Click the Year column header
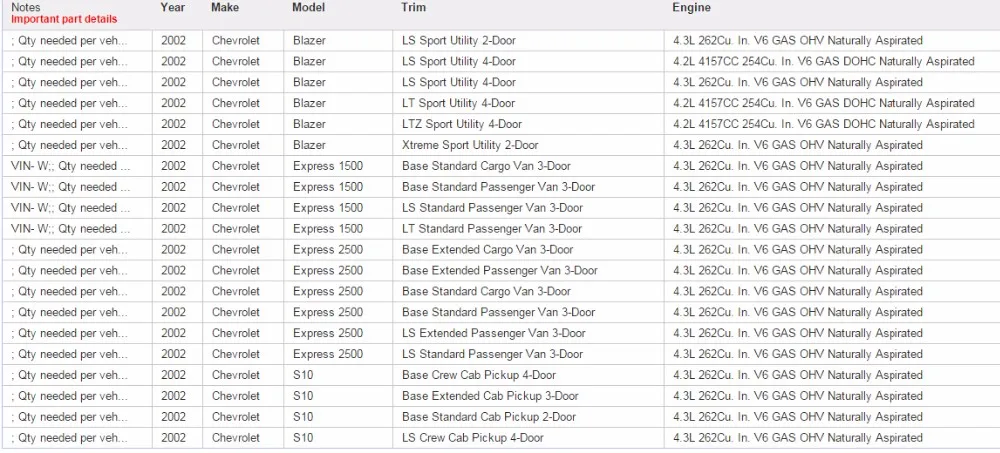The height and width of the screenshot is (453, 1000). pos(173,8)
